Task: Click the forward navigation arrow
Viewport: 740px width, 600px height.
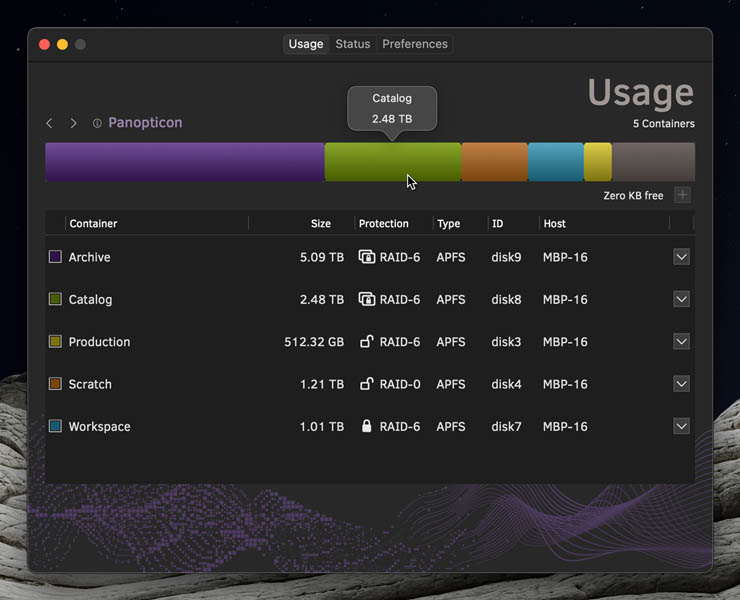Action: pyautogui.click(x=73, y=123)
